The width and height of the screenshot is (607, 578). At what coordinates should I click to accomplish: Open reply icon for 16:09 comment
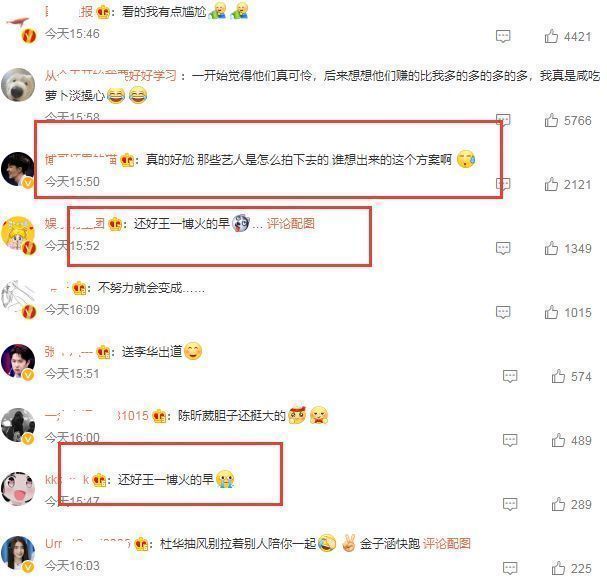pos(503,312)
